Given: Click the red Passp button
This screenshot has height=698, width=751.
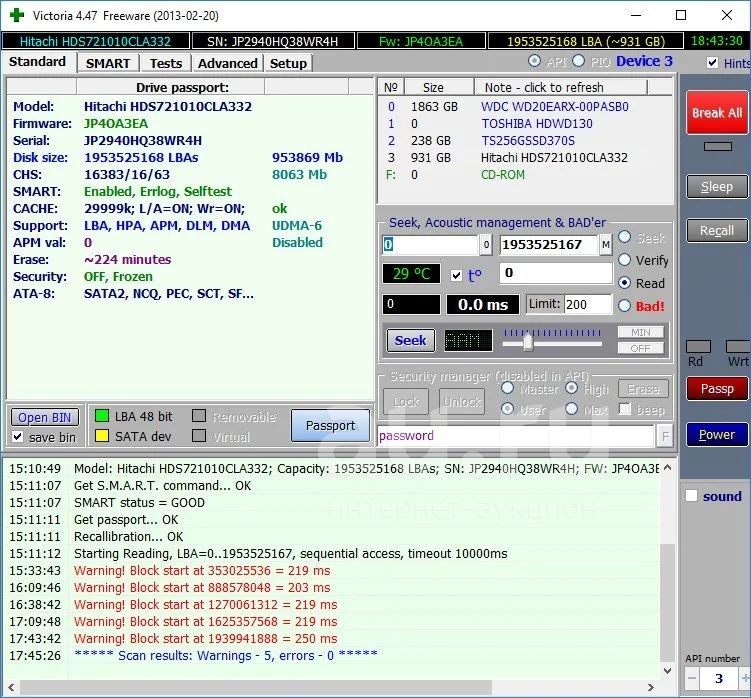Looking at the screenshot, I should point(716,388).
